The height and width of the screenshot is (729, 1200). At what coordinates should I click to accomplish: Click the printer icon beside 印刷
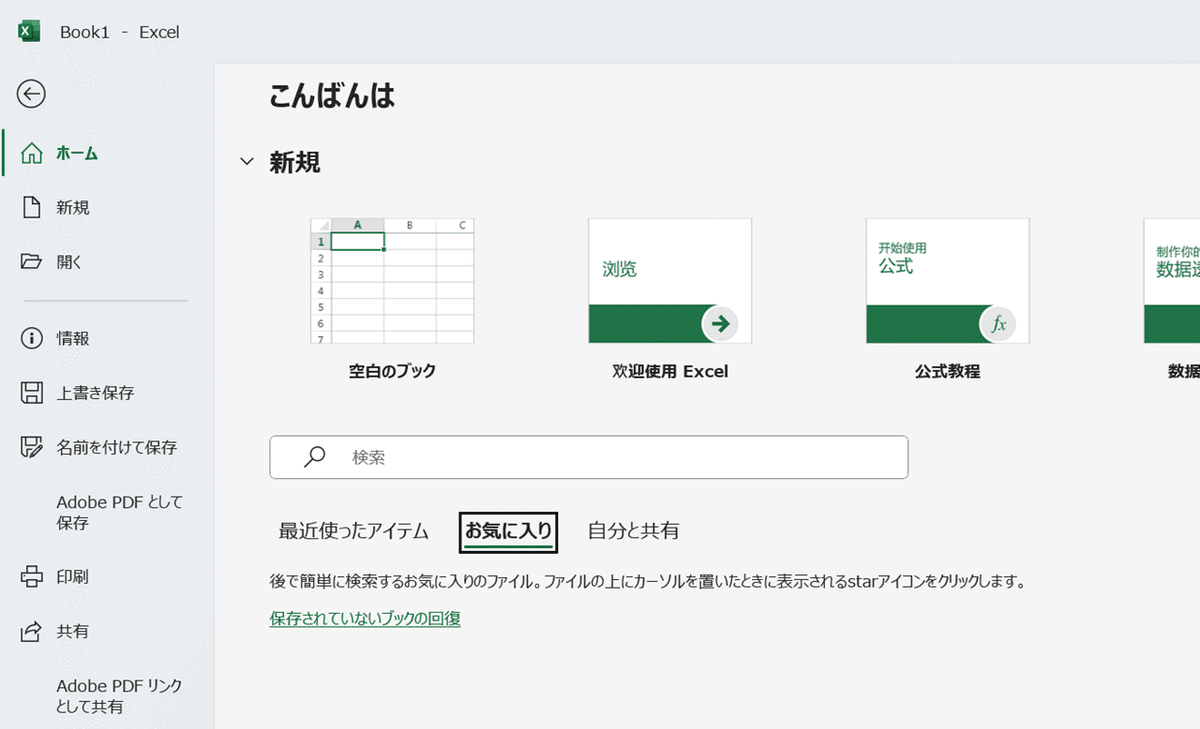point(32,576)
